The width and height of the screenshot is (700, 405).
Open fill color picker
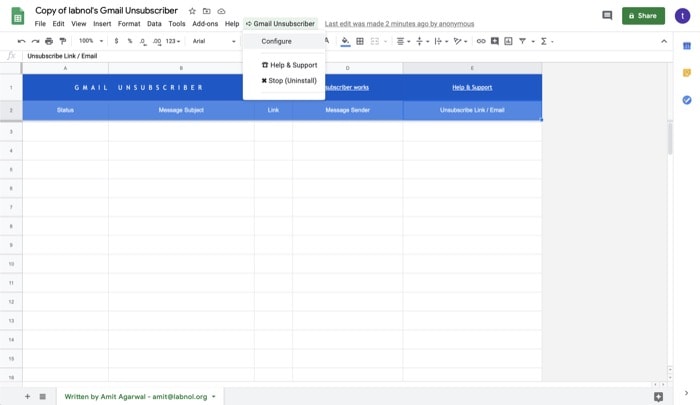click(x=345, y=42)
